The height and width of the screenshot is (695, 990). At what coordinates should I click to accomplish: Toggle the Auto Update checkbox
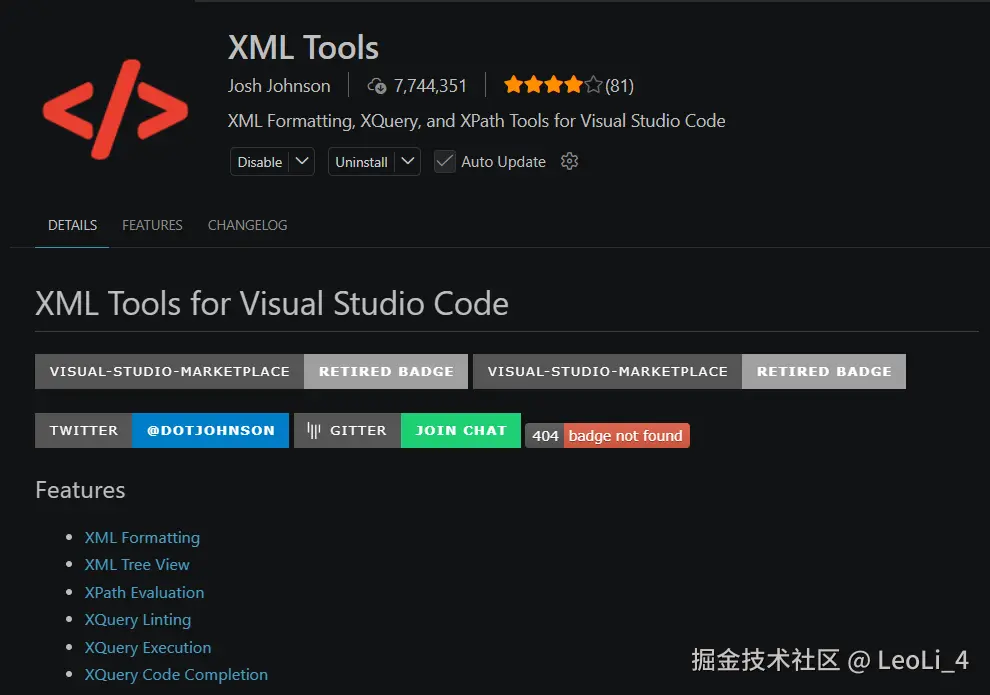tap(444, 162)
